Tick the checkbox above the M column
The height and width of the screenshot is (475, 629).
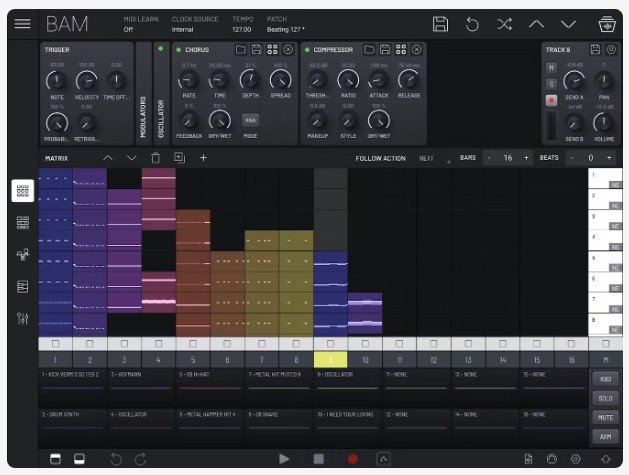tap(606, 344)
